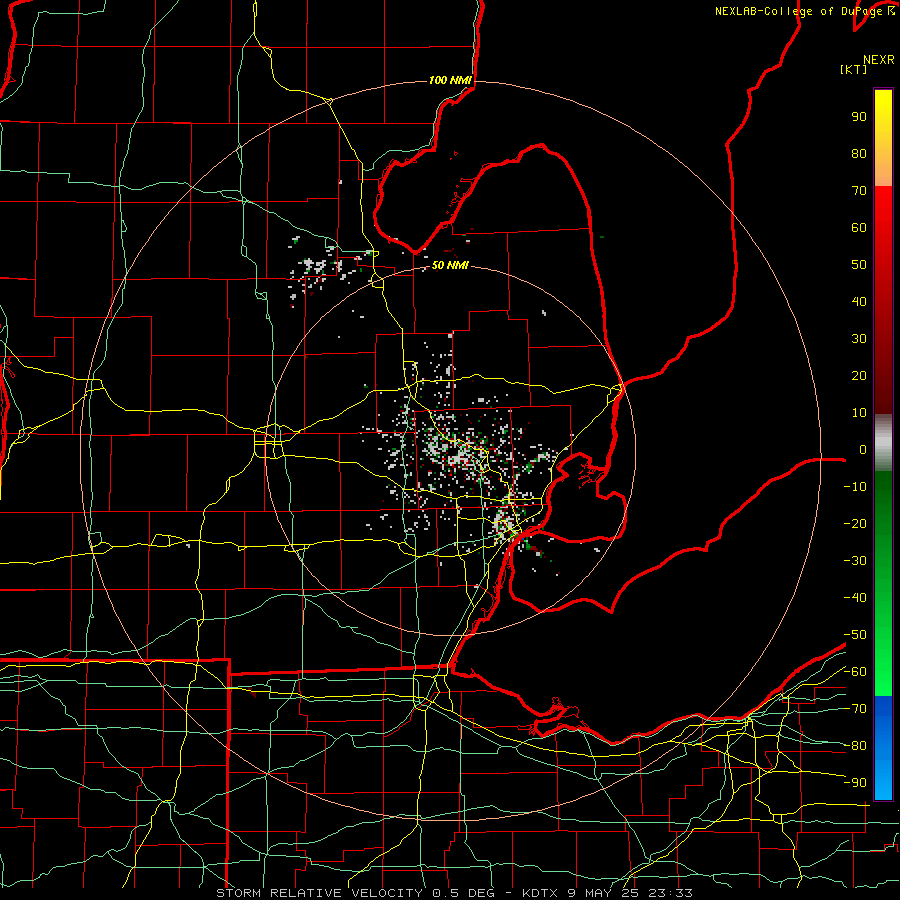Click the 10 knot scale label

859,413
